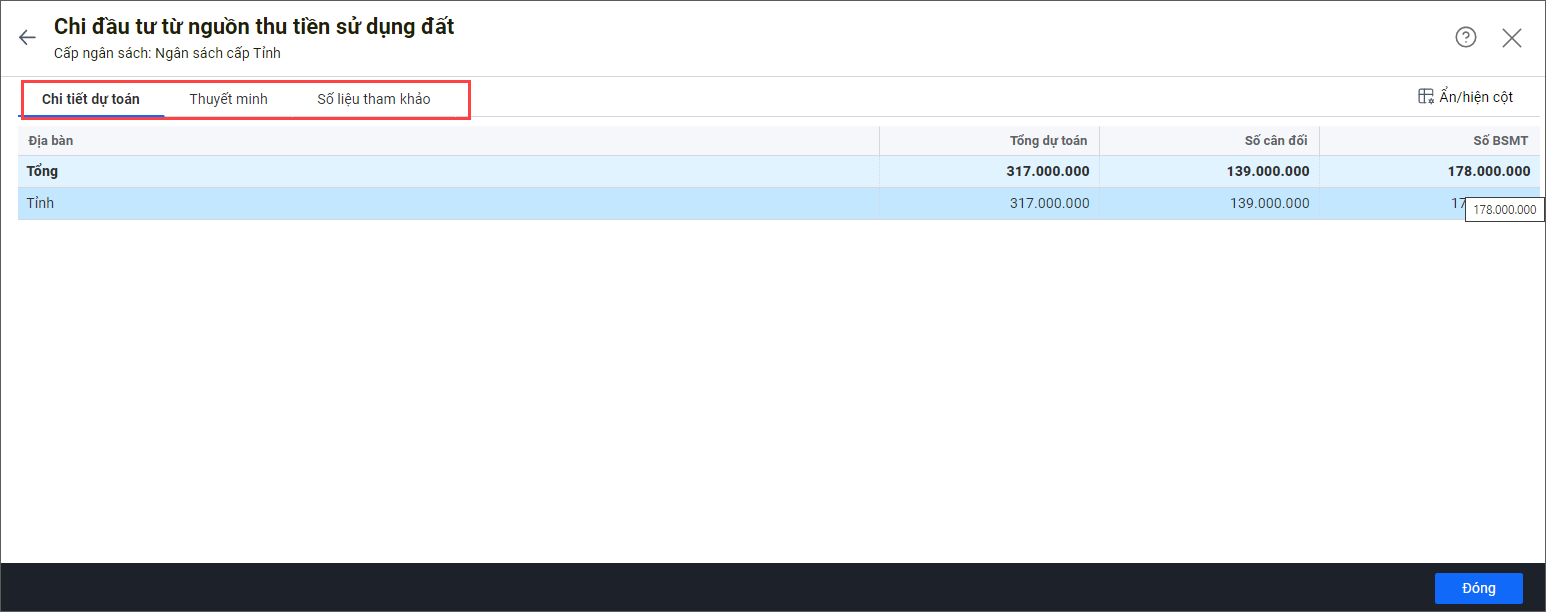Close the dialog with the X icon
1546x612 pixels.
(x=1511, y=38)
